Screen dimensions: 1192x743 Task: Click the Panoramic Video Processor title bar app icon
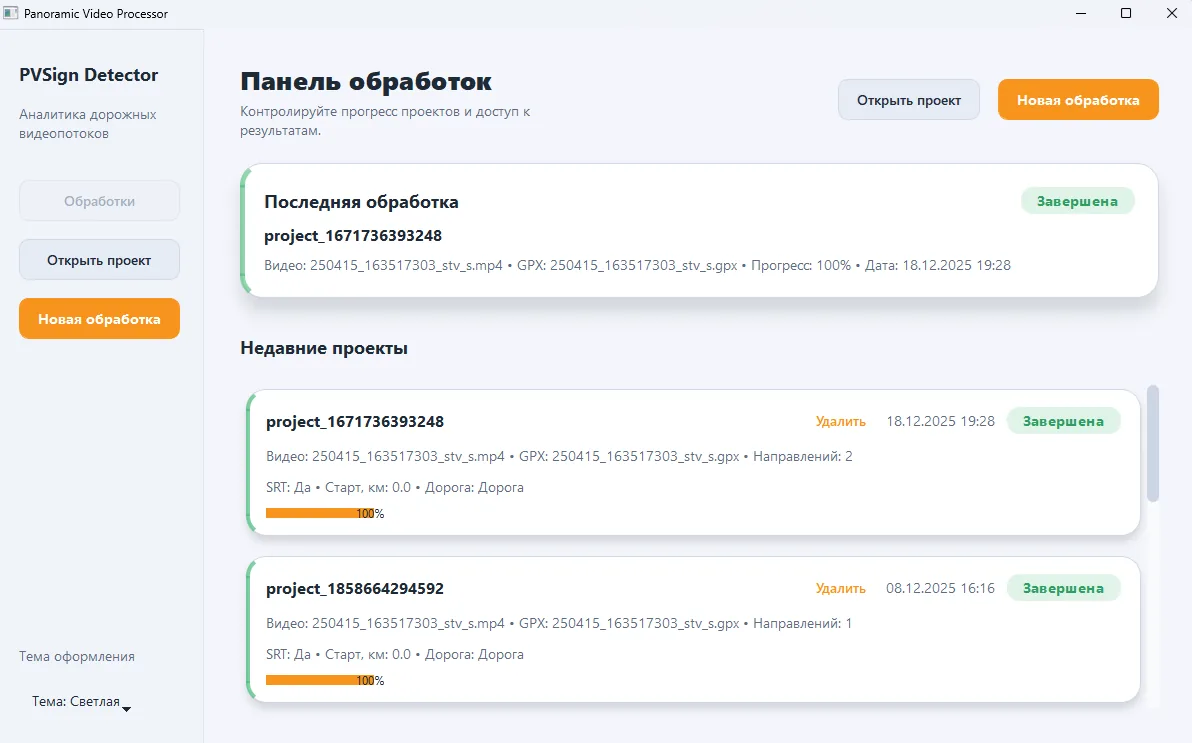11,14
